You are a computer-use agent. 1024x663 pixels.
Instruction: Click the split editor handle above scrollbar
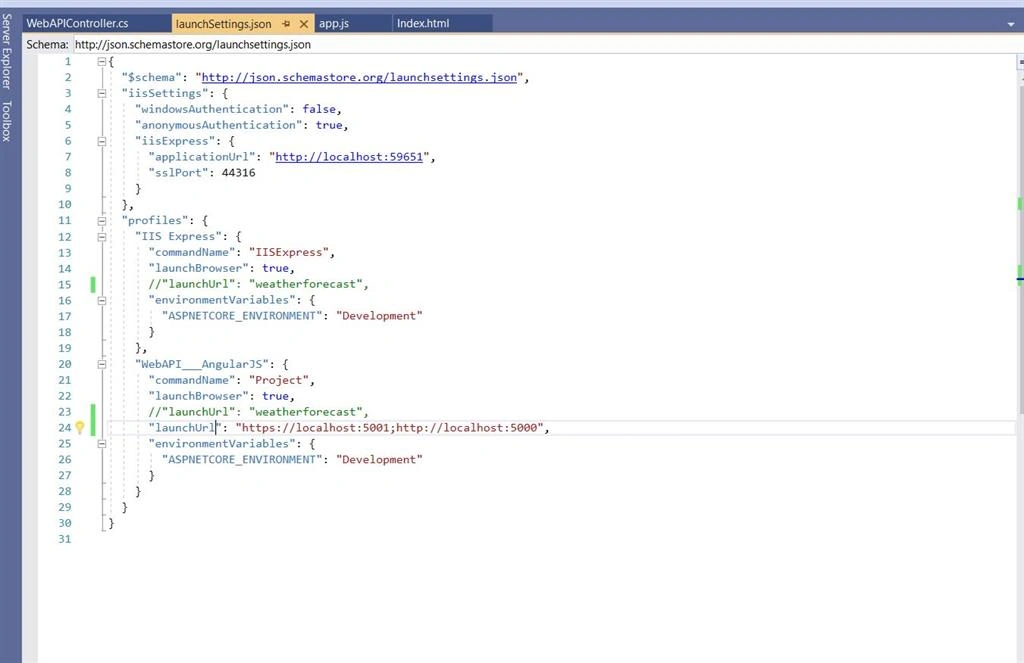tap(1021, 62)
